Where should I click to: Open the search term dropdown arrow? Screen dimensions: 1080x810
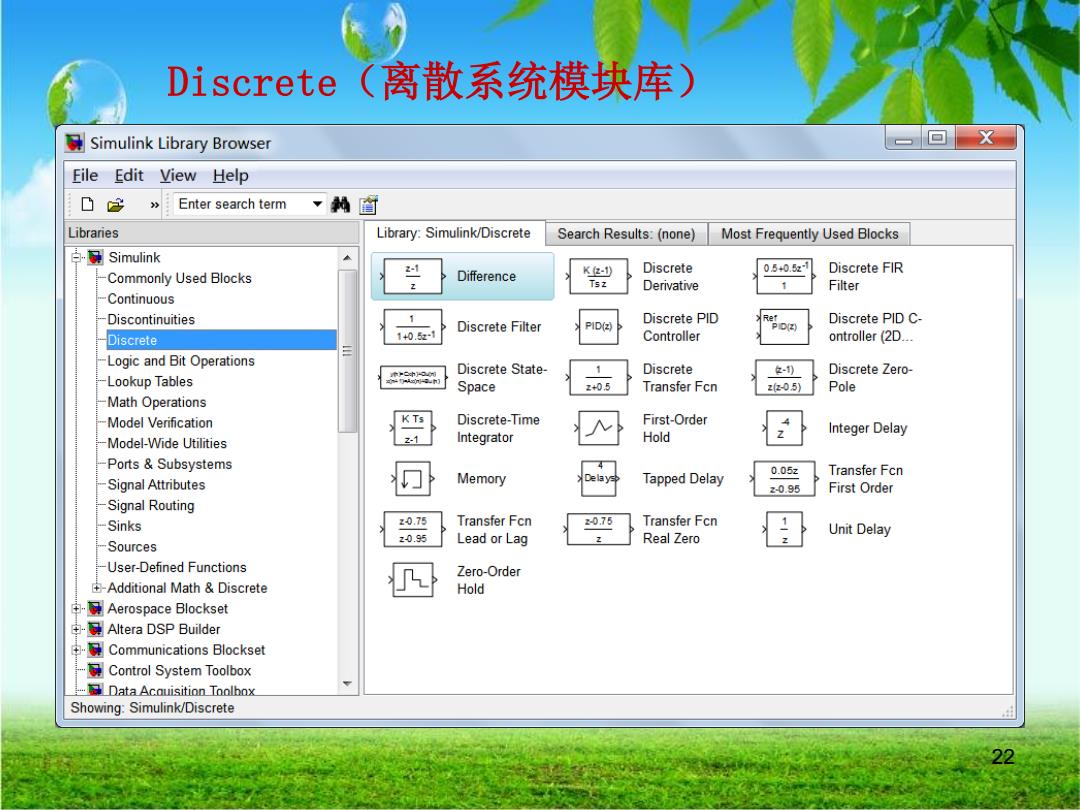coord(317,204)
